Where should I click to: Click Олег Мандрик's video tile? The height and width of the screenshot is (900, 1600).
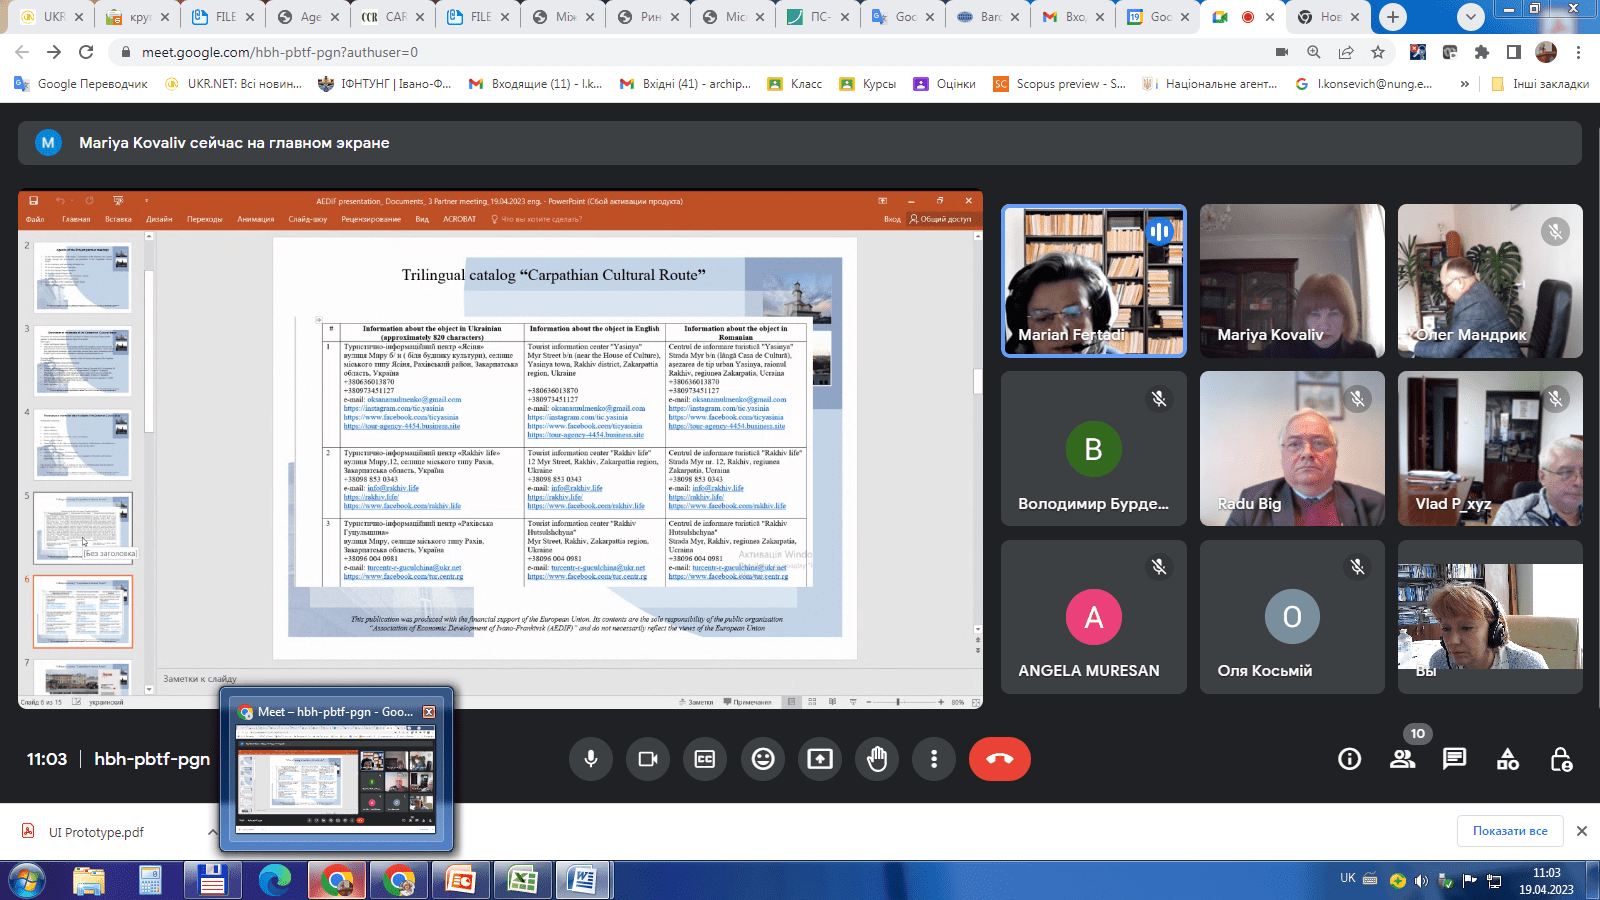[x=1490, y=281]
